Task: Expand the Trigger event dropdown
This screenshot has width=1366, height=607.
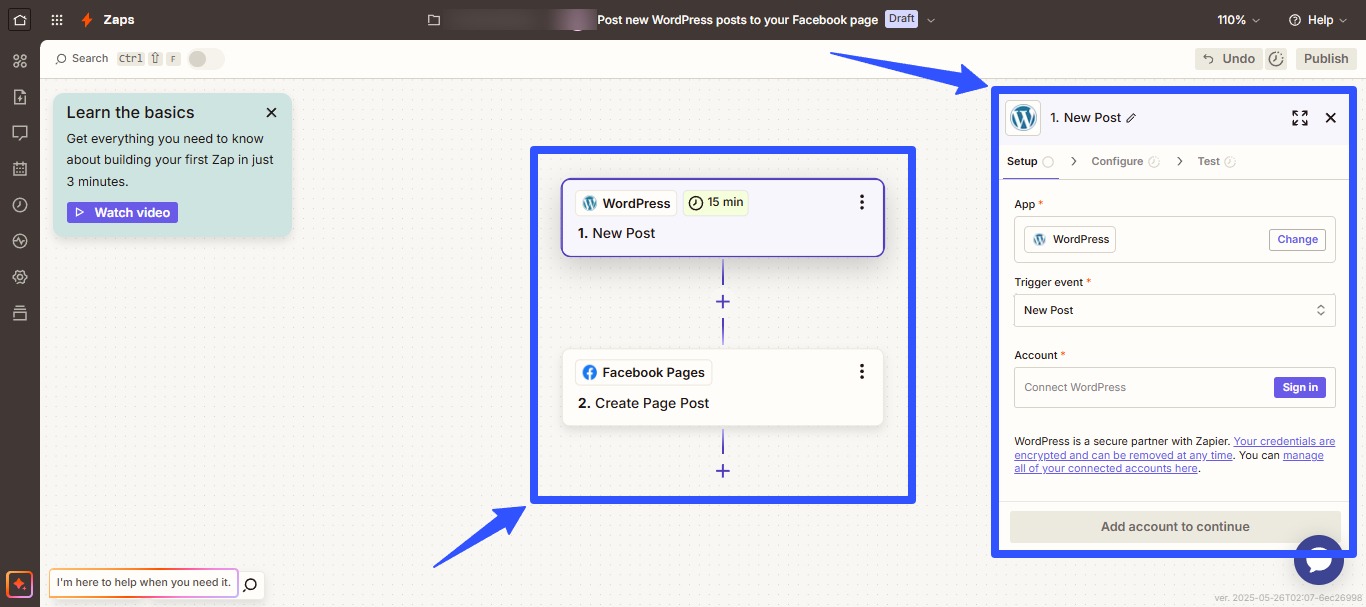Action: 1174,310
